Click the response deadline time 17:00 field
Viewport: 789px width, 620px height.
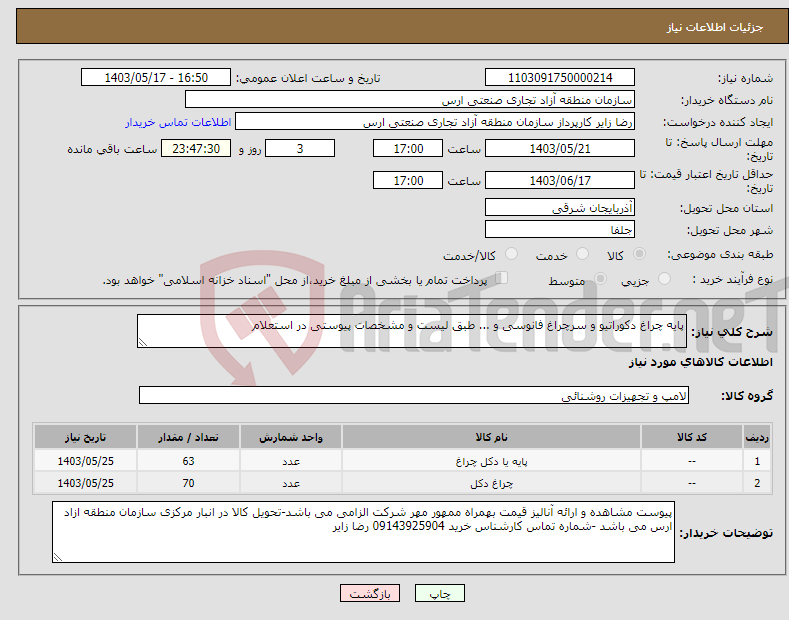tap(408, 148)
